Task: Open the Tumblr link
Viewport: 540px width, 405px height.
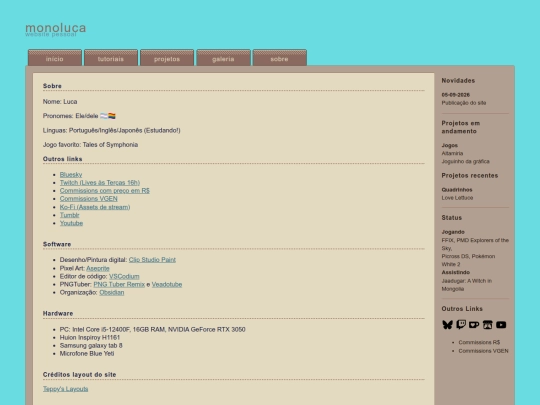Action: click(x=70, y=215)
